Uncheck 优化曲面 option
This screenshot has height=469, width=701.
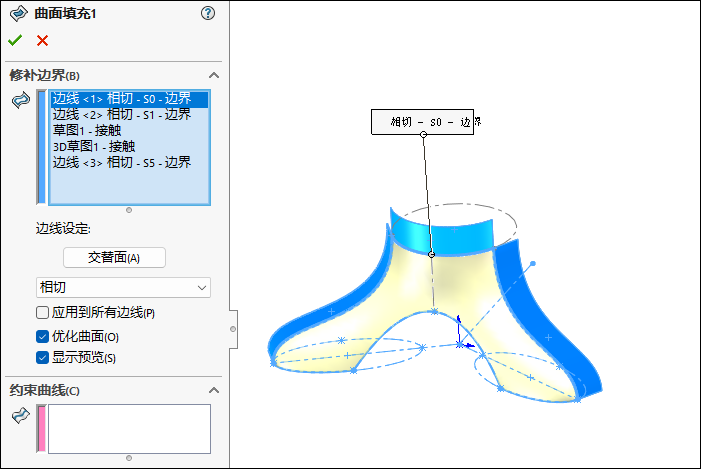(42, 337)
